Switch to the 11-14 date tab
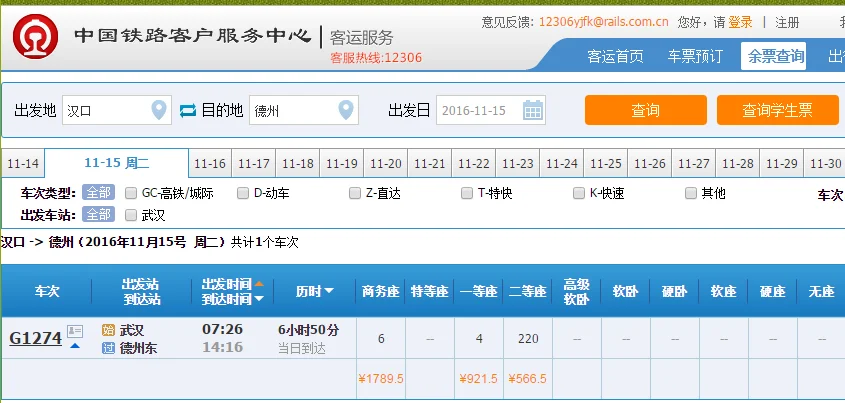This screenshot has width=845, height=403. (23, 163)
